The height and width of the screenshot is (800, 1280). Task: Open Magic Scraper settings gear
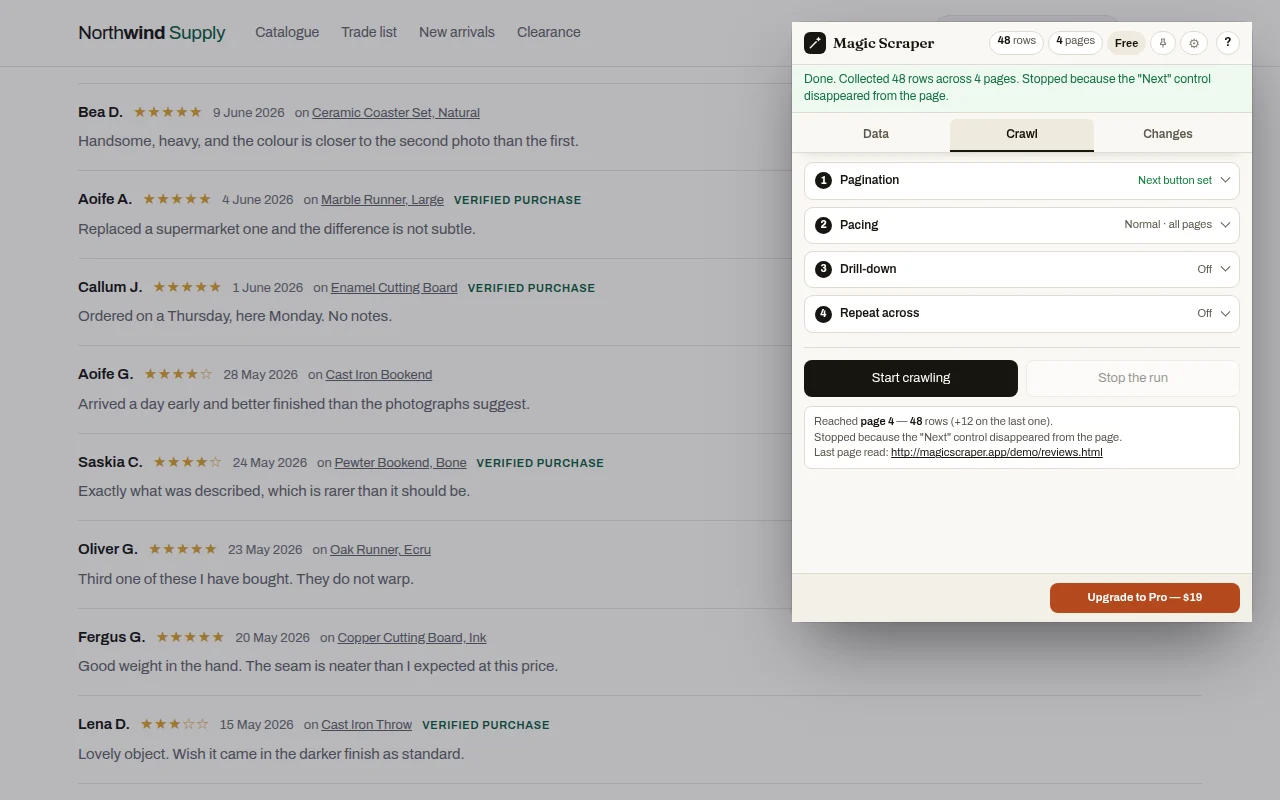click(x=1194, y=43)
